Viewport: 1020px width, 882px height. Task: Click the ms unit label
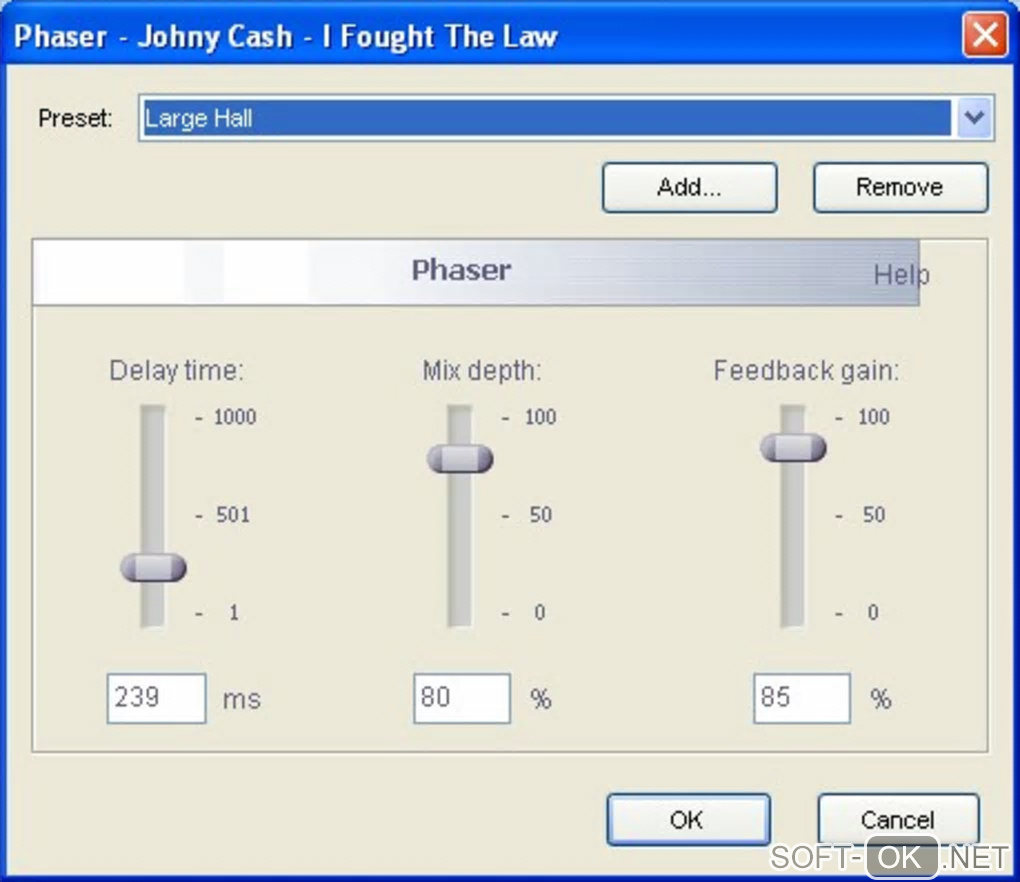241,700
